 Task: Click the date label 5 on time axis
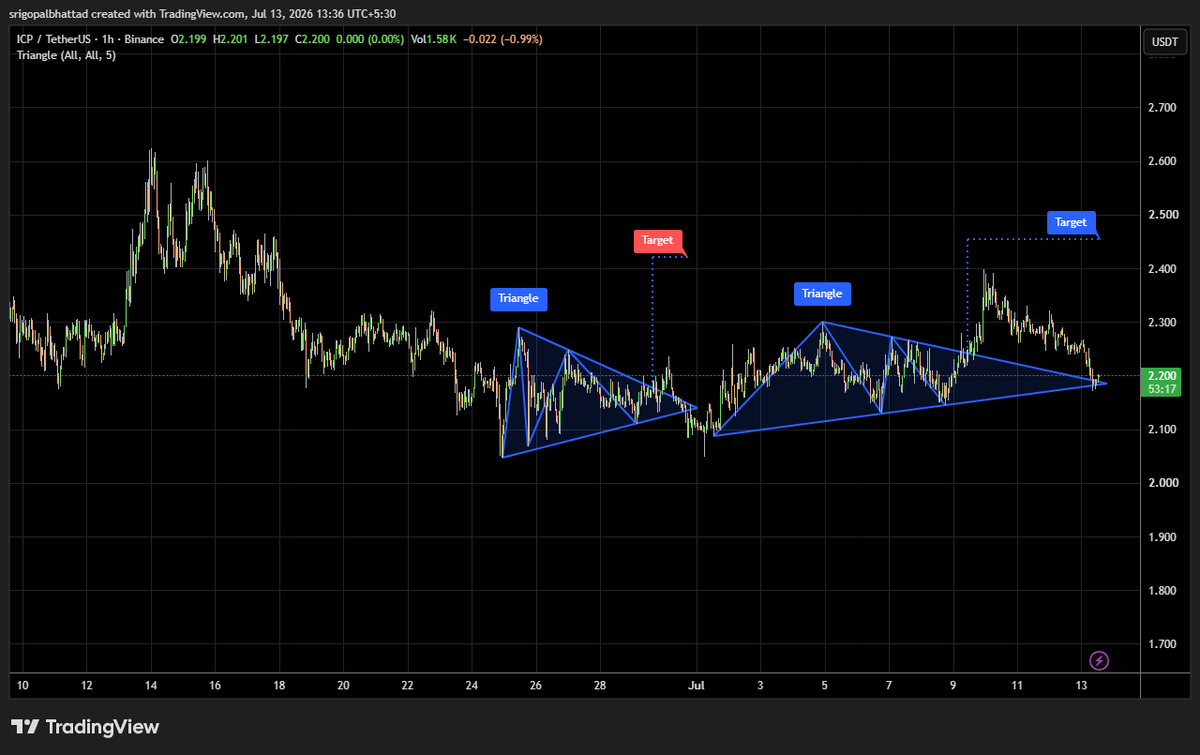pos(825,686)
